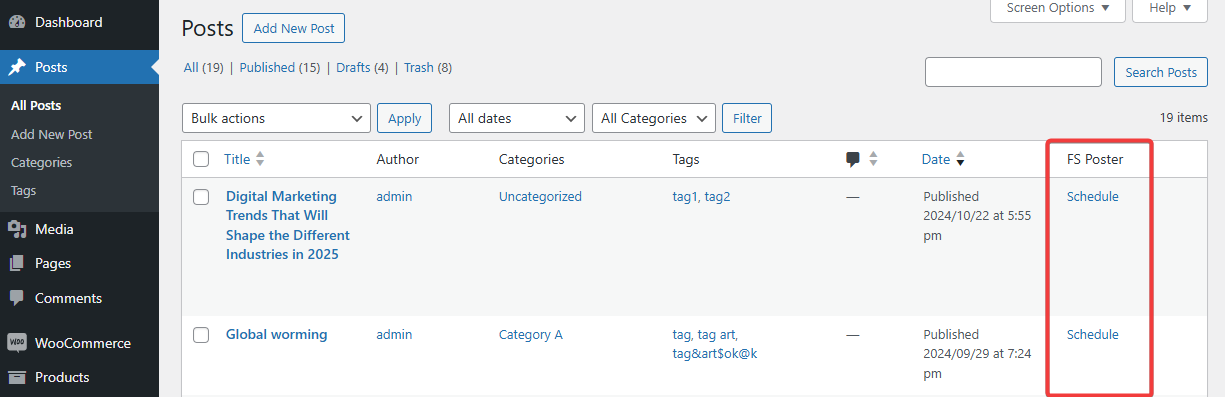Focus the search posts input field
1225x397 pixels.
[x=1013, y=72]
